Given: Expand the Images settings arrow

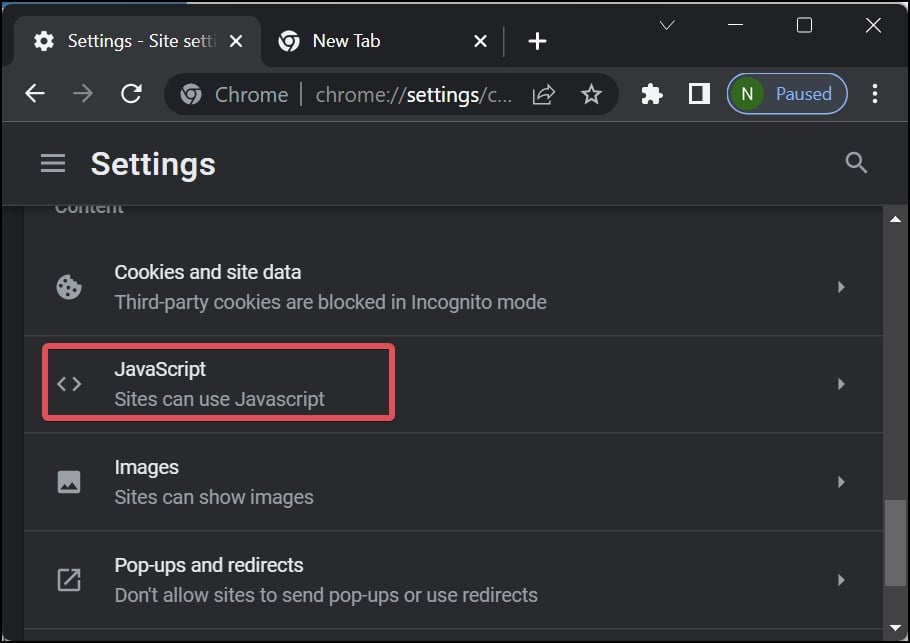Looking at the screenshot, I should (841, 482).
